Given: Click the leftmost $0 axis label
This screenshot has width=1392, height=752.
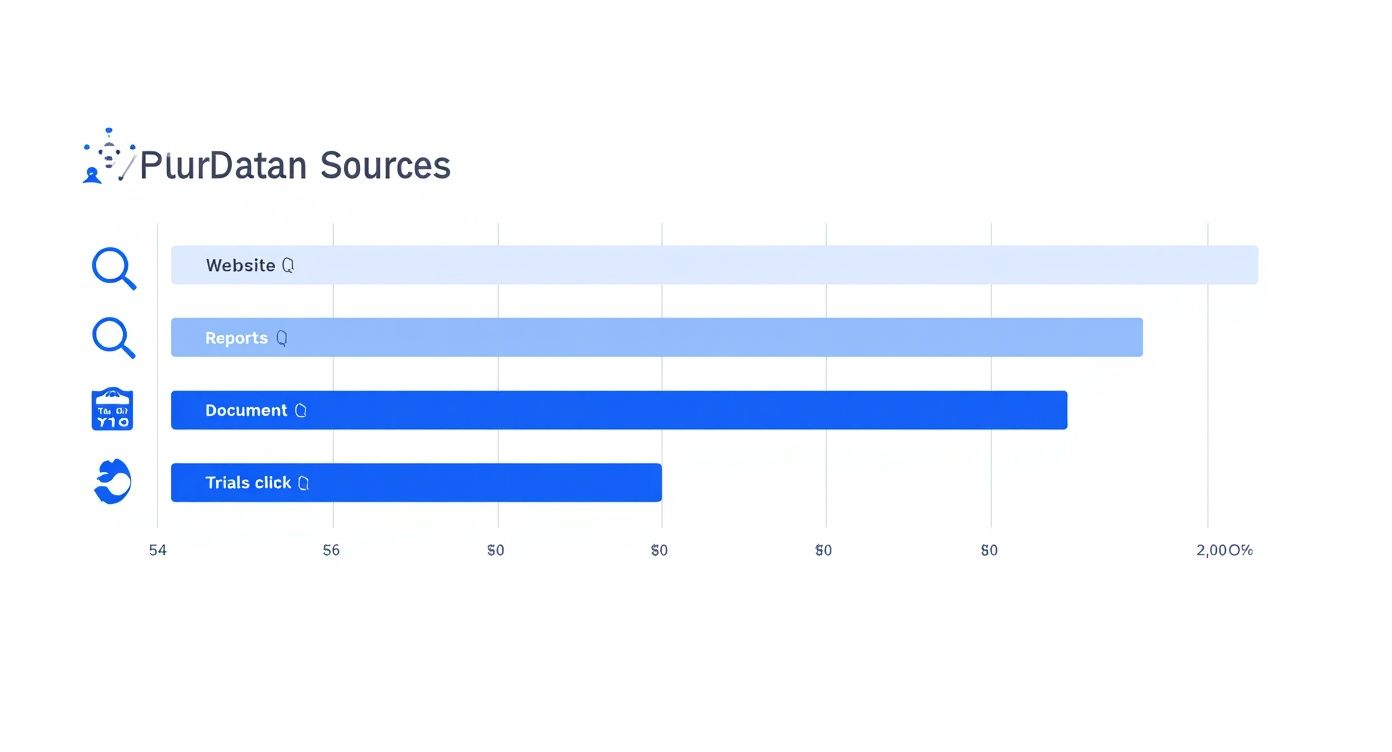Looking at the screenshot, I should (496, 550).
